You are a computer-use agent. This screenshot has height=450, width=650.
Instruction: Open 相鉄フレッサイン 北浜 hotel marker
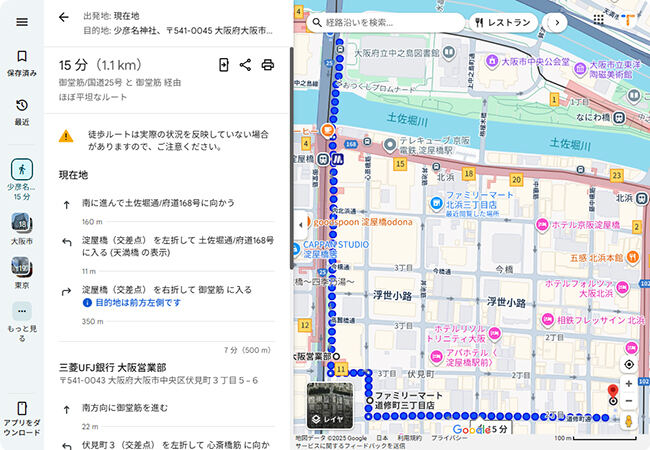(x=548, y=319)
